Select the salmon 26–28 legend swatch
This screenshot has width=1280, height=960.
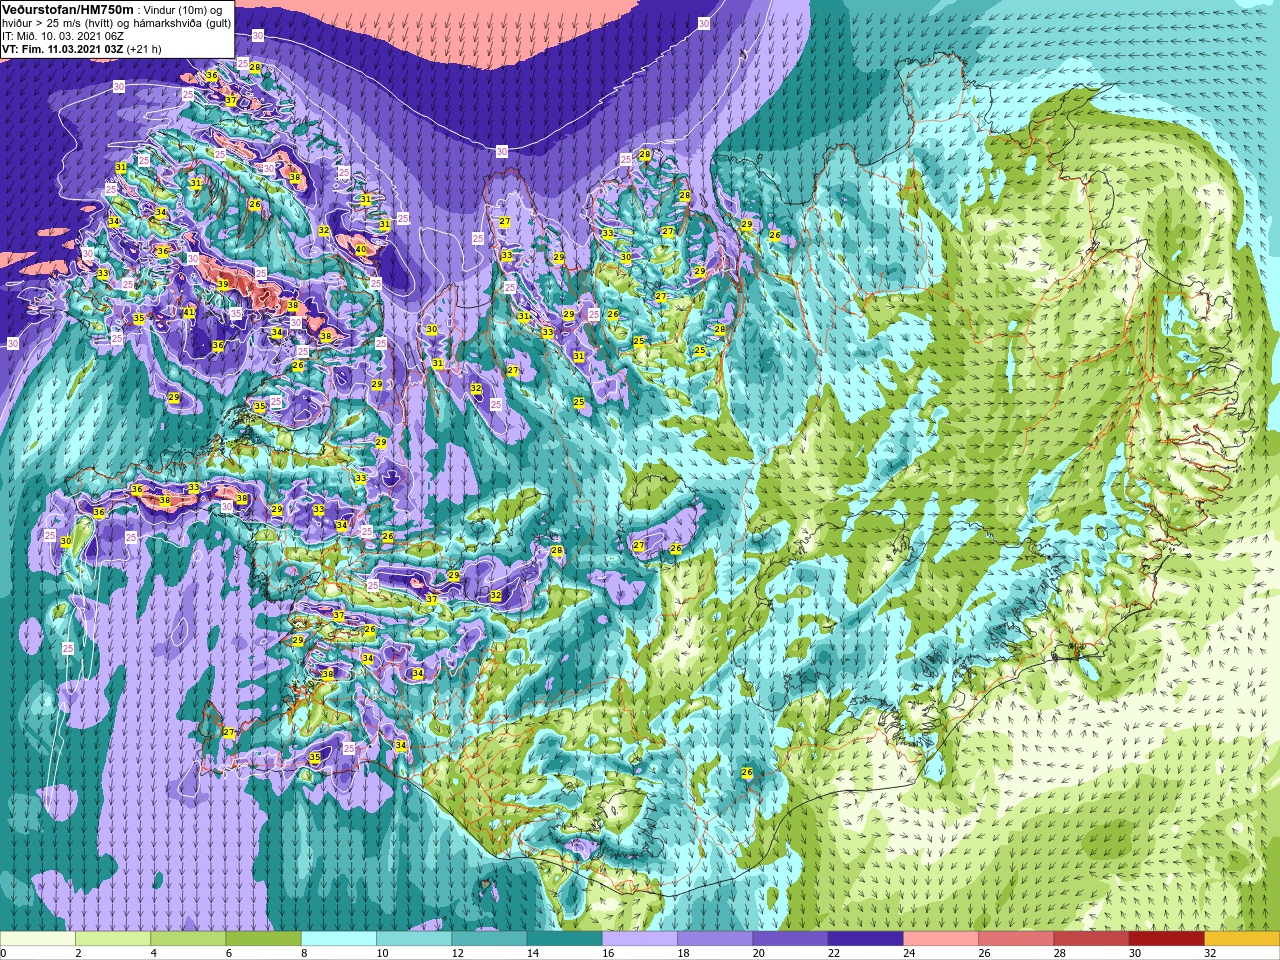pos(1016,939)
